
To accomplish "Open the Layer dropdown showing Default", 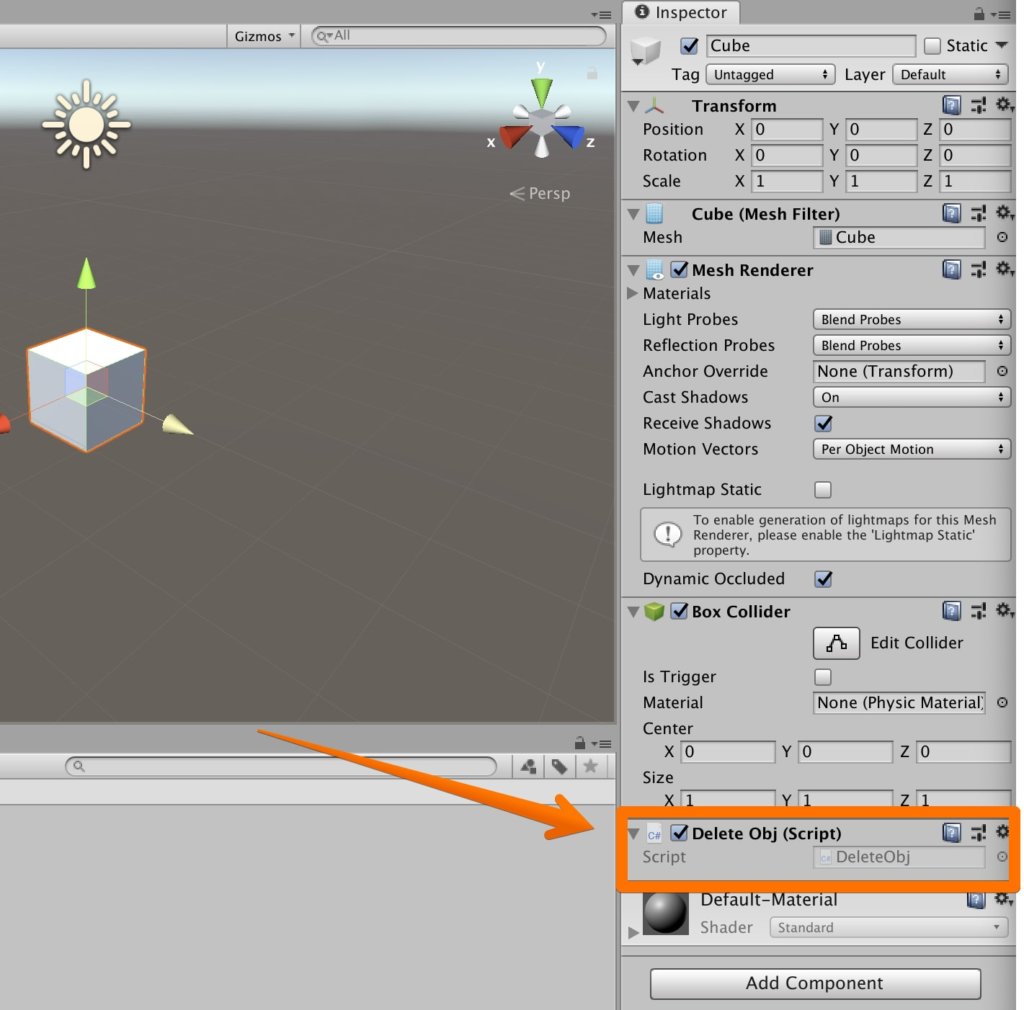I will click(950, 73).
